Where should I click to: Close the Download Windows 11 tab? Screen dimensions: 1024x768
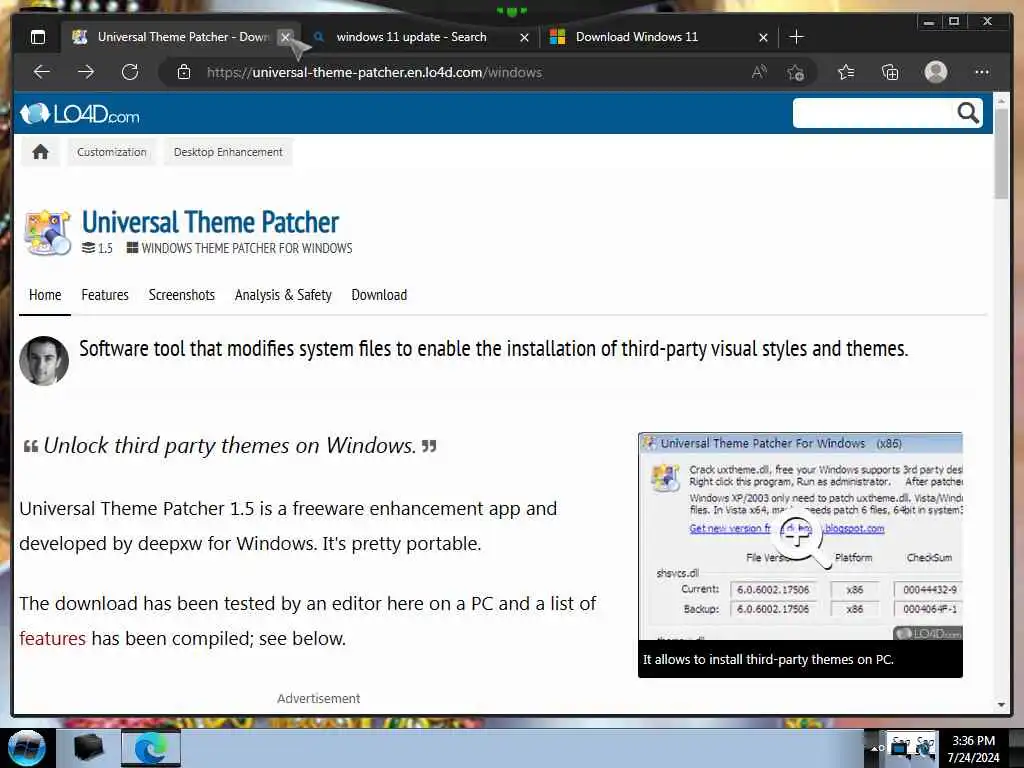pyautogui.click(x=763, y=37)
